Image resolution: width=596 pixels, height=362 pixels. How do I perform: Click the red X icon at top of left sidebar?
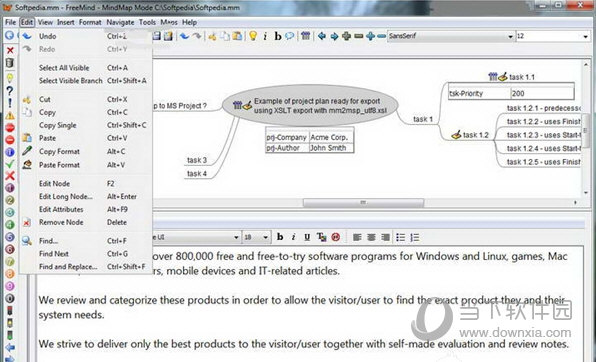coord(10,50)
